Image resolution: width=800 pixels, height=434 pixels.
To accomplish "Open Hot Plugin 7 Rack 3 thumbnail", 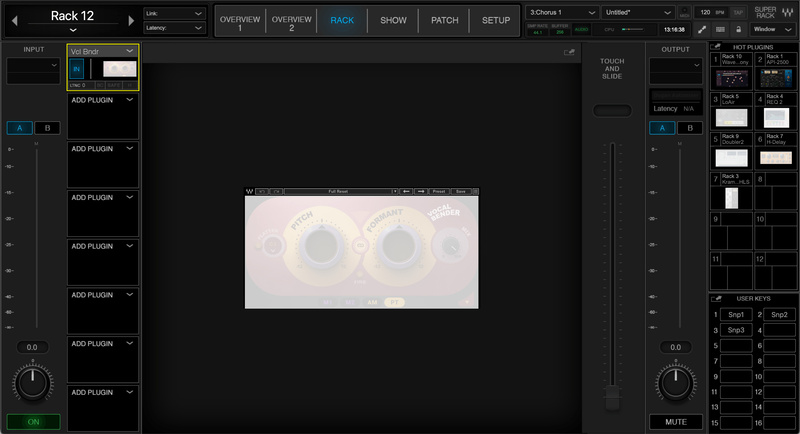I will [x=732, y=198].
